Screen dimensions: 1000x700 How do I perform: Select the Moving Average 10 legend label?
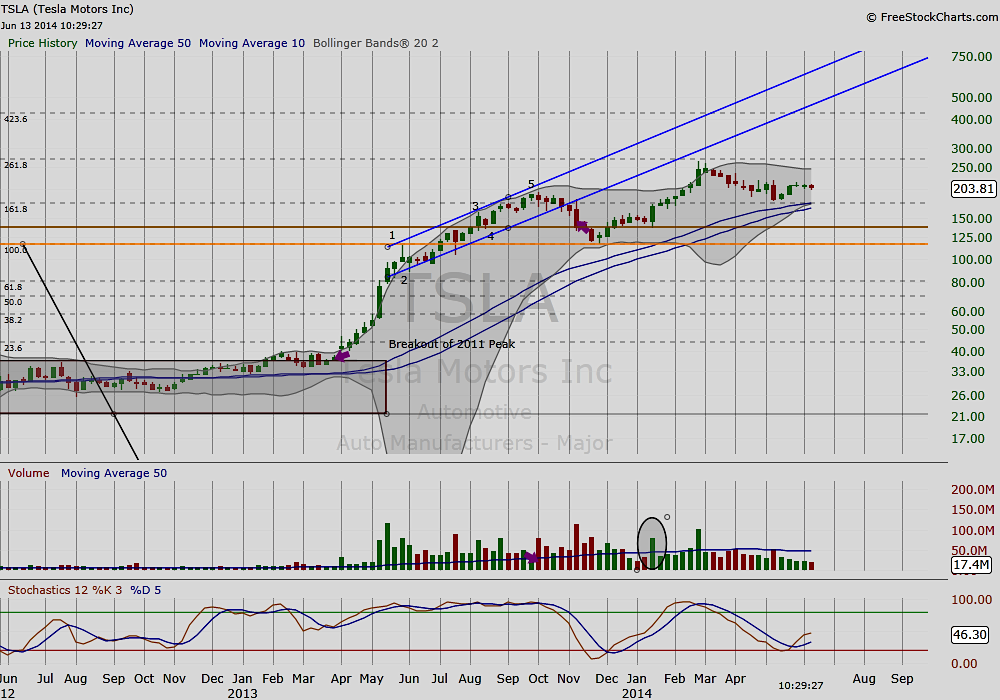coord(252,43)
